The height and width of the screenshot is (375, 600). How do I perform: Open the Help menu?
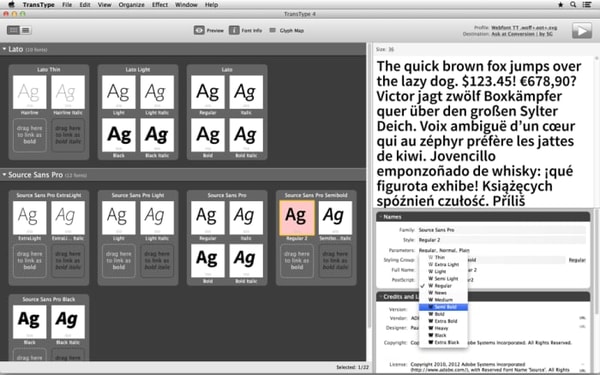click(x=211, y=5)
